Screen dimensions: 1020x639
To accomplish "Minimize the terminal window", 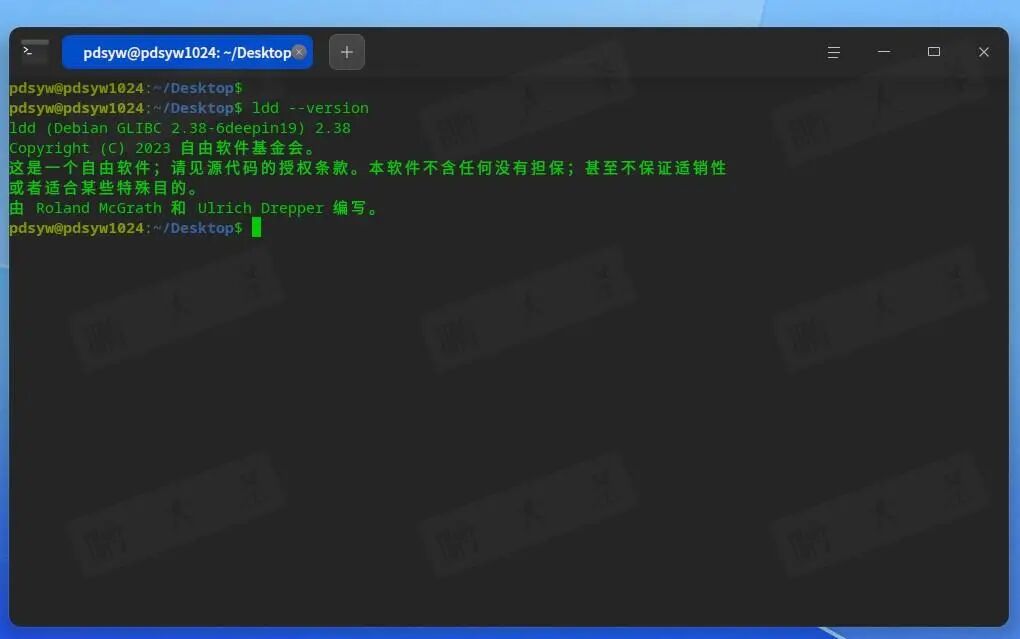I will pos(883,52).
